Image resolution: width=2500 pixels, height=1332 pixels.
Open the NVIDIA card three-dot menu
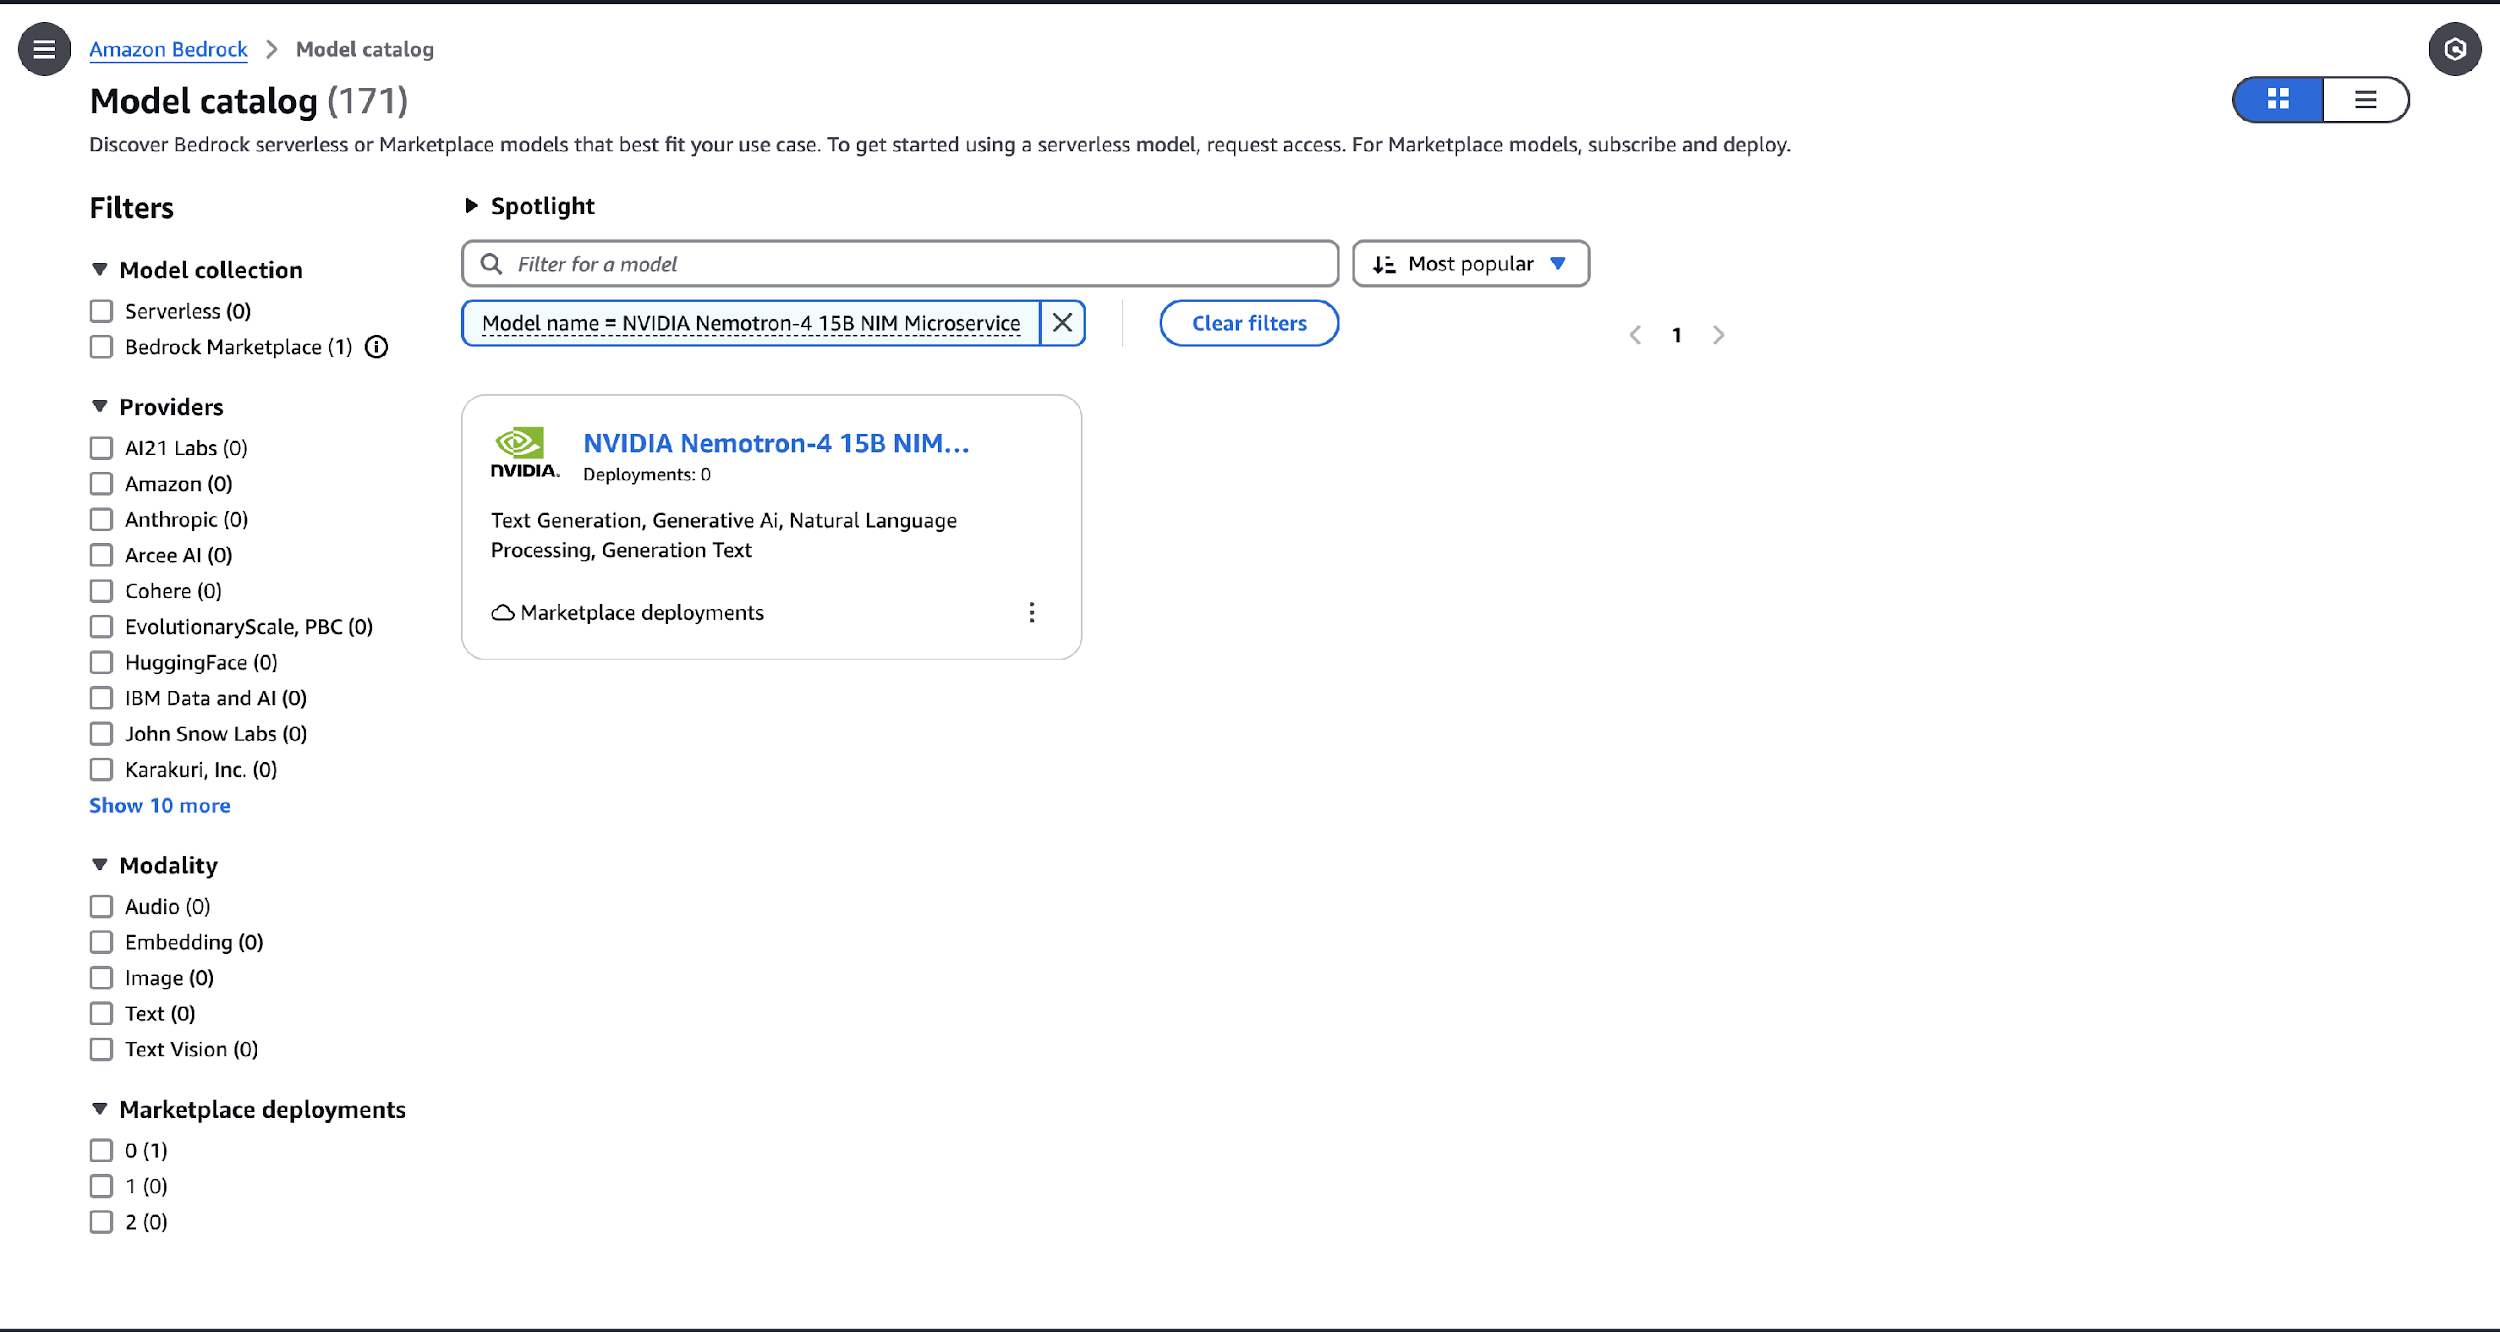pyautogui.click(x=1031, y=612)
